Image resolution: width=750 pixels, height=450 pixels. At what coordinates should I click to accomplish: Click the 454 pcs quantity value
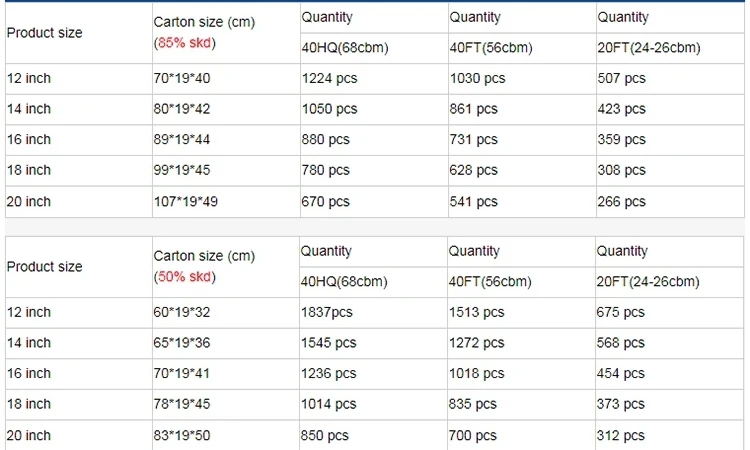coord(621,374)
